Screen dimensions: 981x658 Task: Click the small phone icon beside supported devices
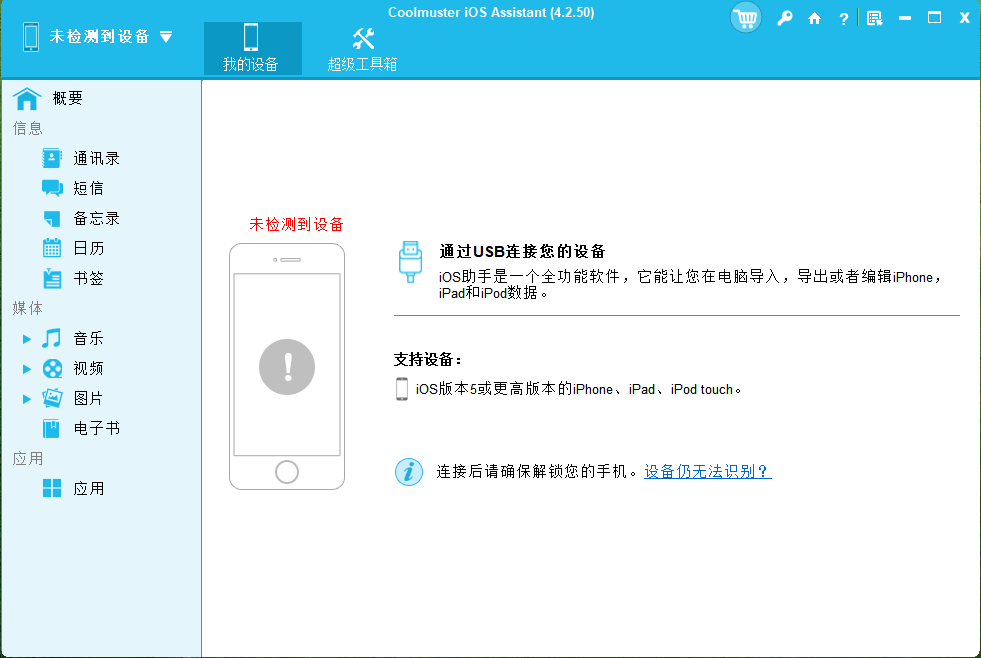[x=402, y=389]
